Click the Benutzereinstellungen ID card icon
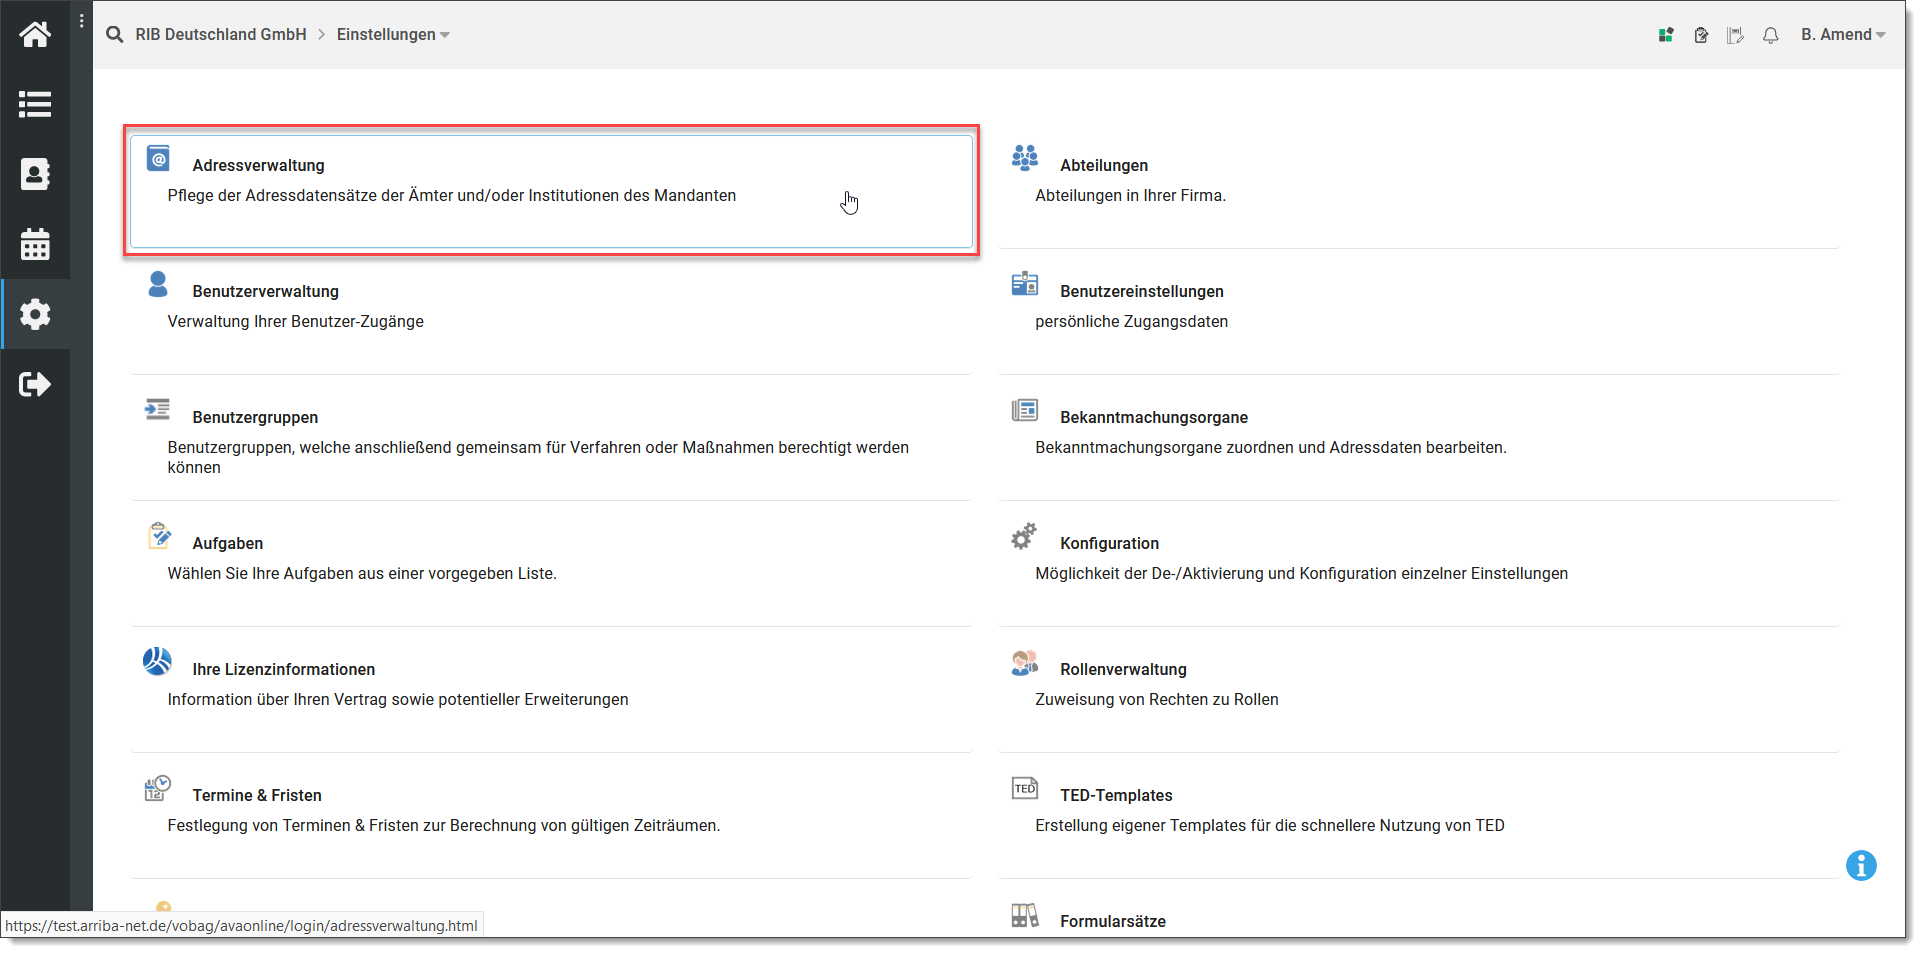 (1025, 284)
